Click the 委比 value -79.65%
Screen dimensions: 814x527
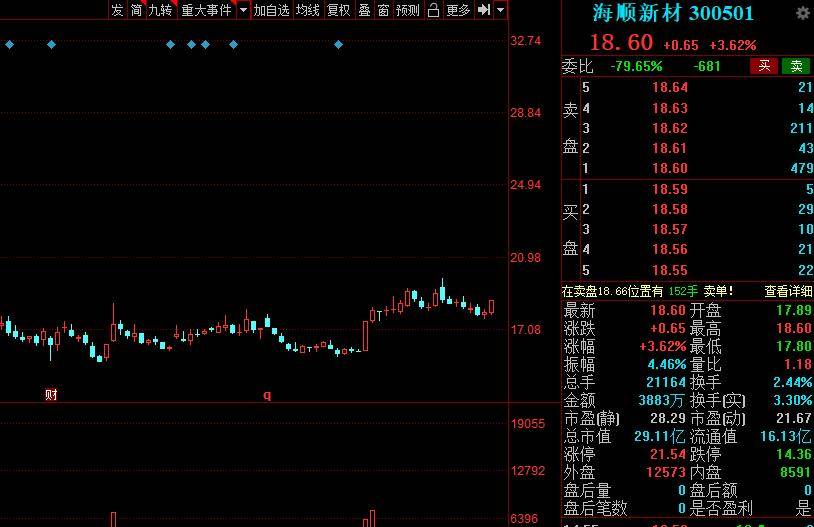pyautogui.click(x=636, y=66)
